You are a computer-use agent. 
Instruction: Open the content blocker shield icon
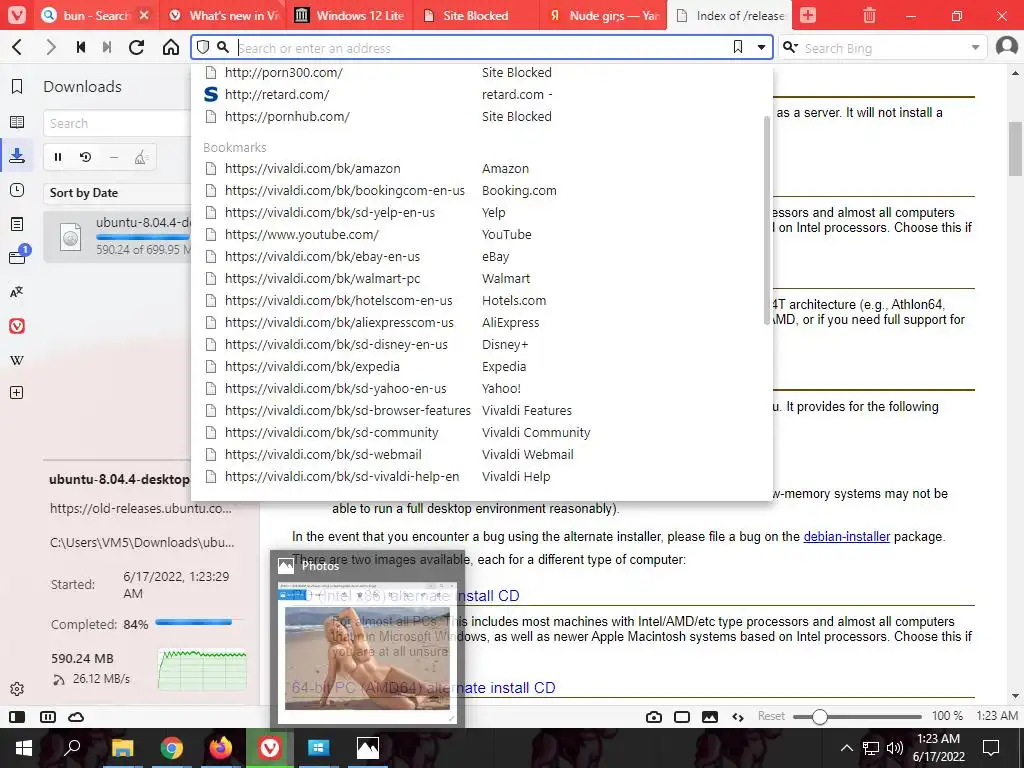point(202,47)
